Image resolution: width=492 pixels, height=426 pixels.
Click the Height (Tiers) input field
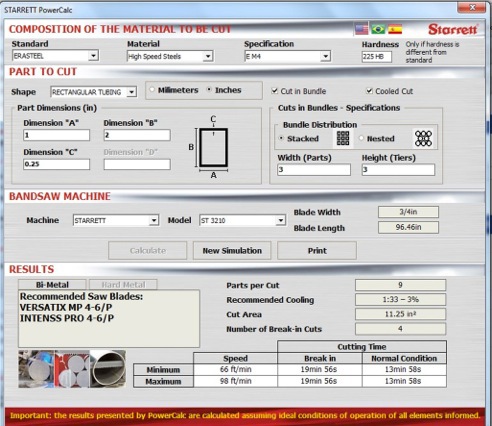[398, 169]
